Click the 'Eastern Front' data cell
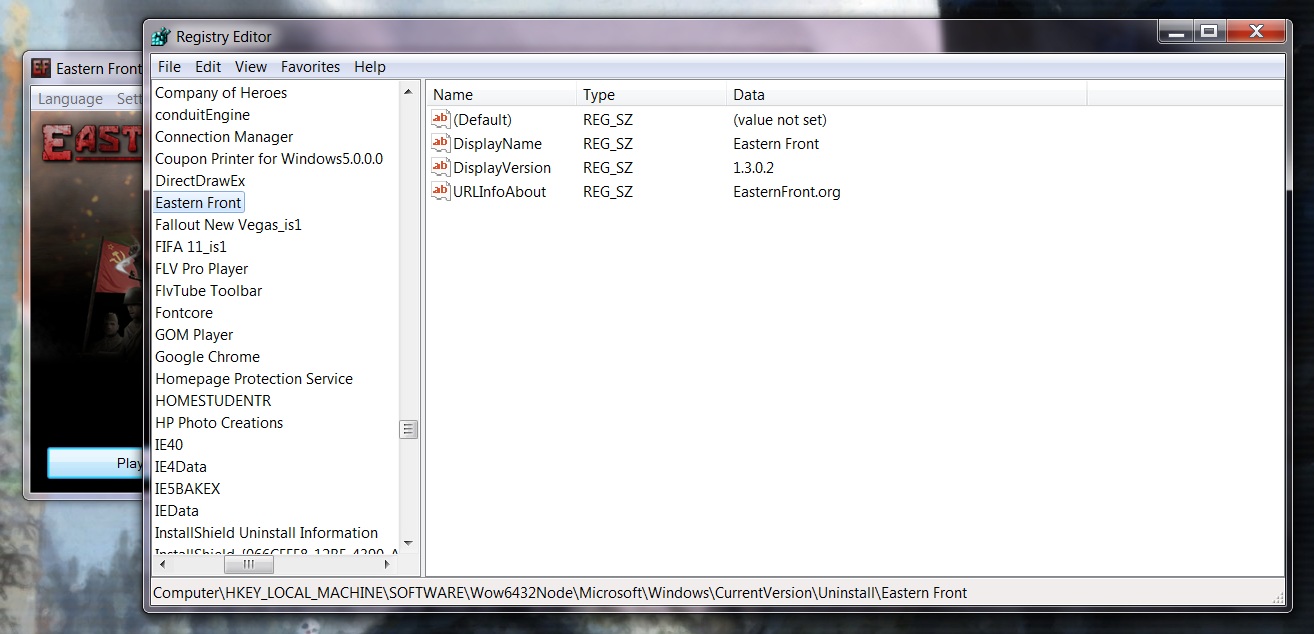Image resolution: width=1314 pixels, height=634 pixels. point(776,144)
